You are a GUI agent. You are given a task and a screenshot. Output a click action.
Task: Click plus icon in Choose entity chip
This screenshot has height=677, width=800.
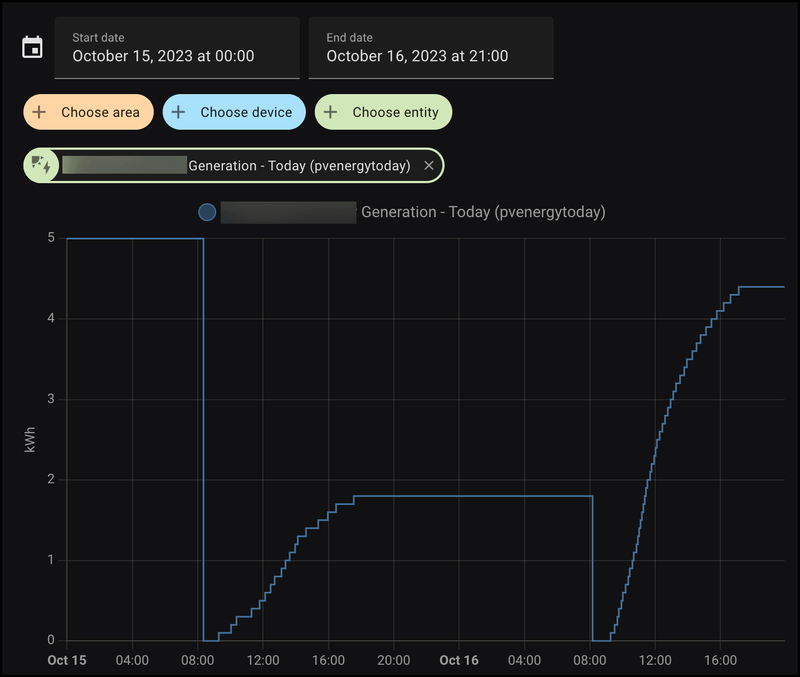(331, 112)
